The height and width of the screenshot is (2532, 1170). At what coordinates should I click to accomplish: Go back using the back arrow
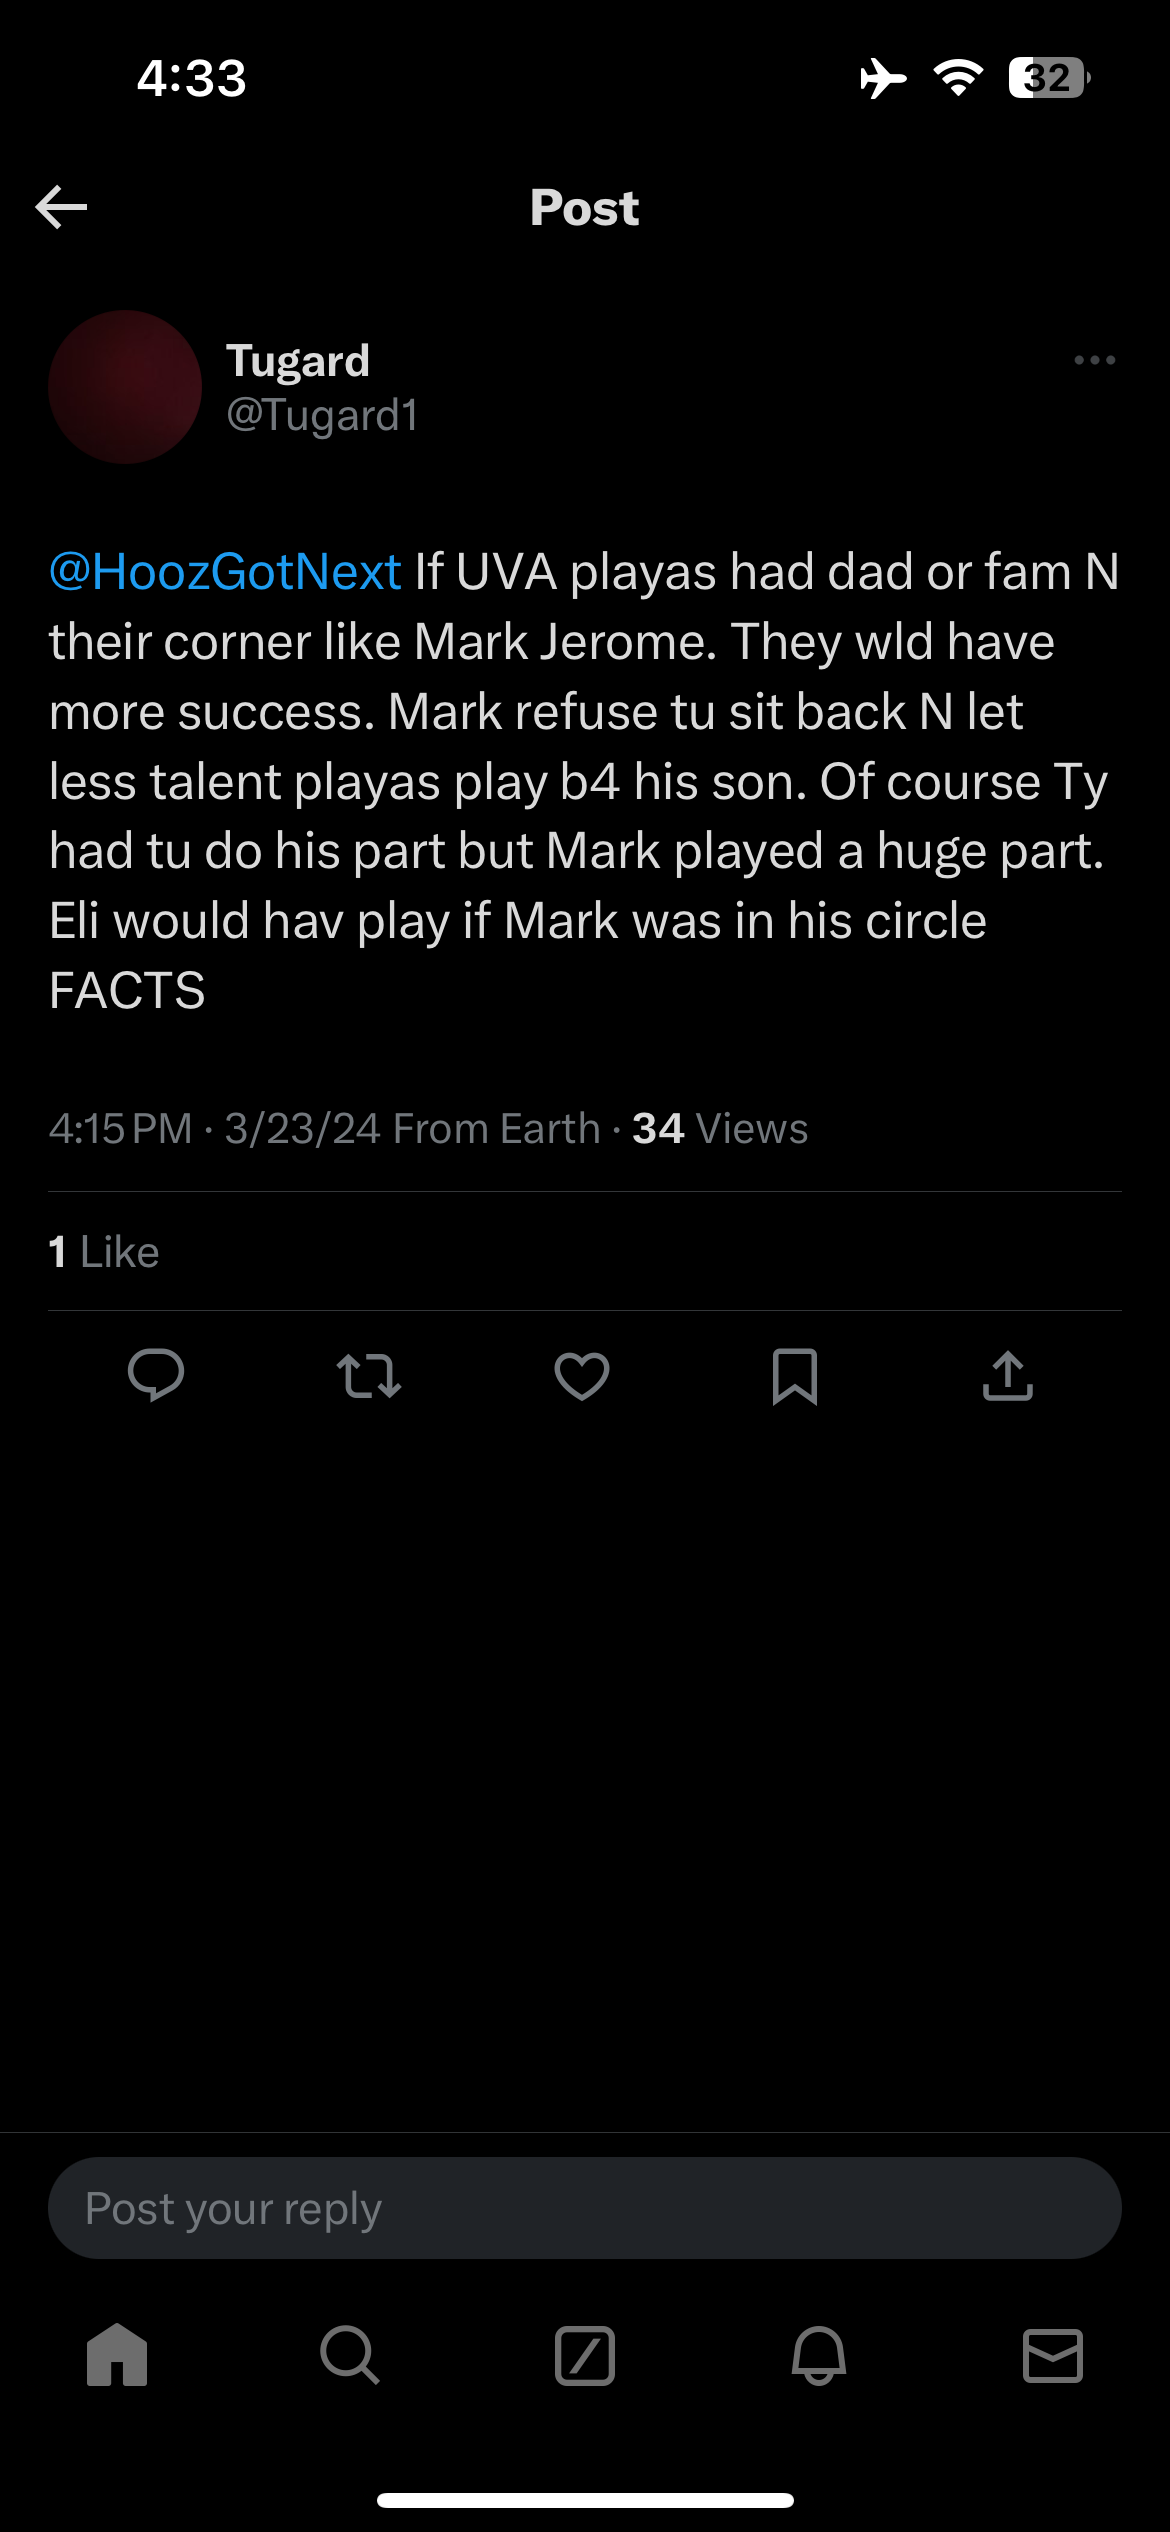click(x=61, y=207)
